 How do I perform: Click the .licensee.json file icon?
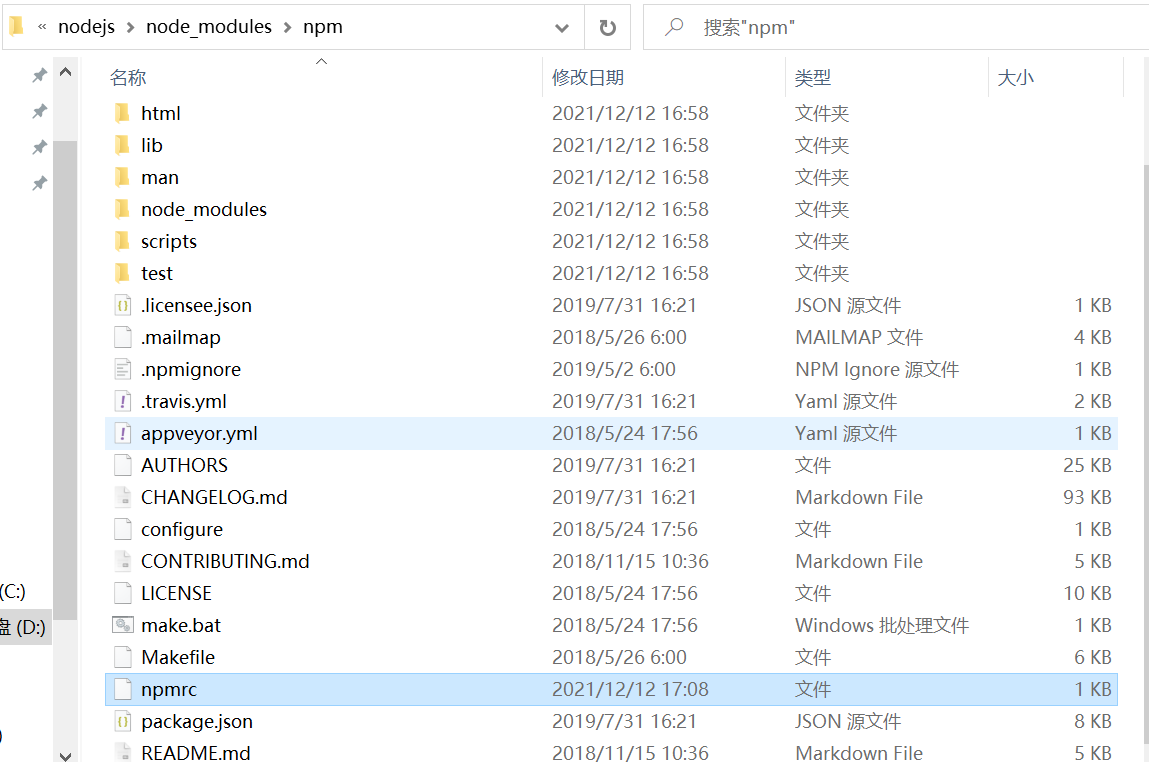pyautogui.click(x=122, y=306)
